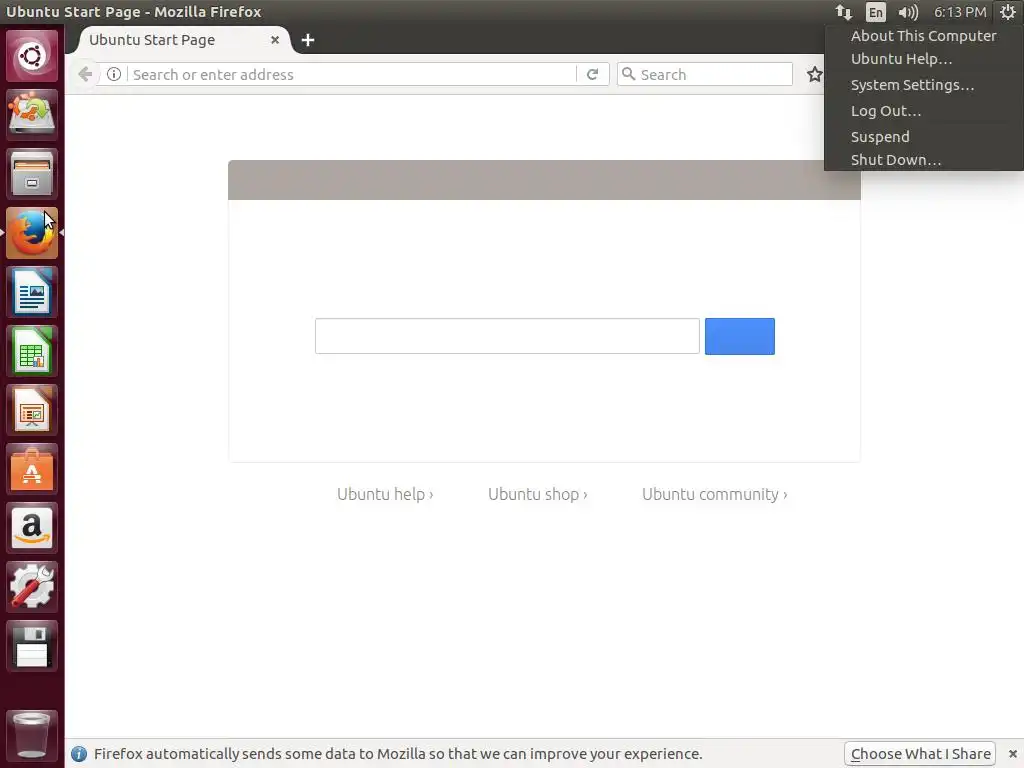This screenshot has width=1024, height=768.
Task: Launch the Install Ubuntu installer icon
Action: (x=31, y=114)
